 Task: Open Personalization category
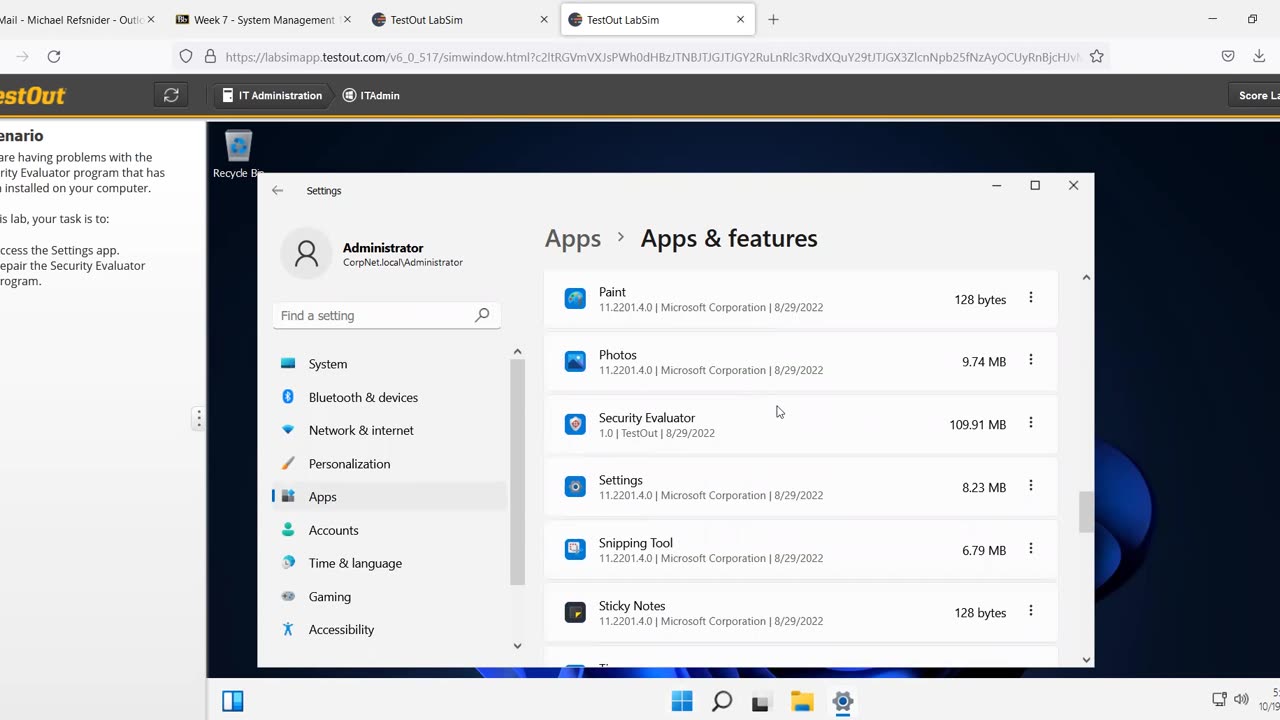click(389, 464)
